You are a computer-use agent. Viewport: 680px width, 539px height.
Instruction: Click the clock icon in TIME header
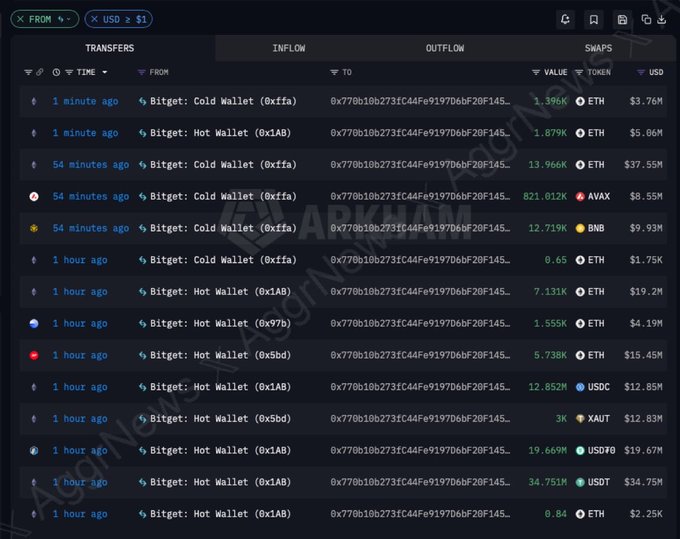click(56, 72)
